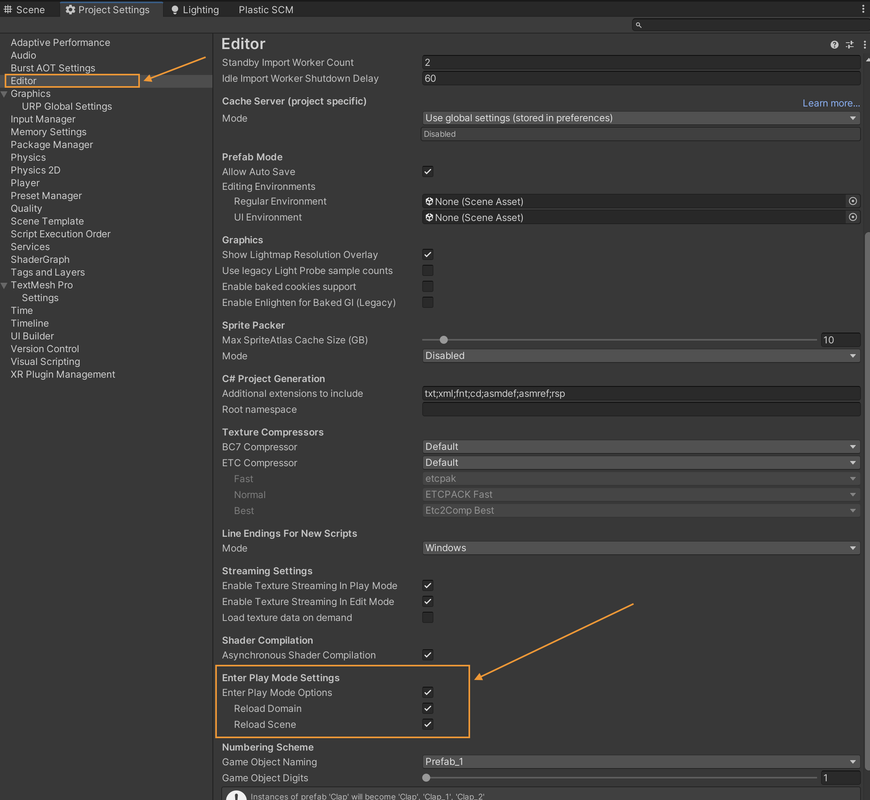This screenshot has width=870, height=800.
Task: Select Adaptive Performance in settings list
Action: (x=60, y=43)
